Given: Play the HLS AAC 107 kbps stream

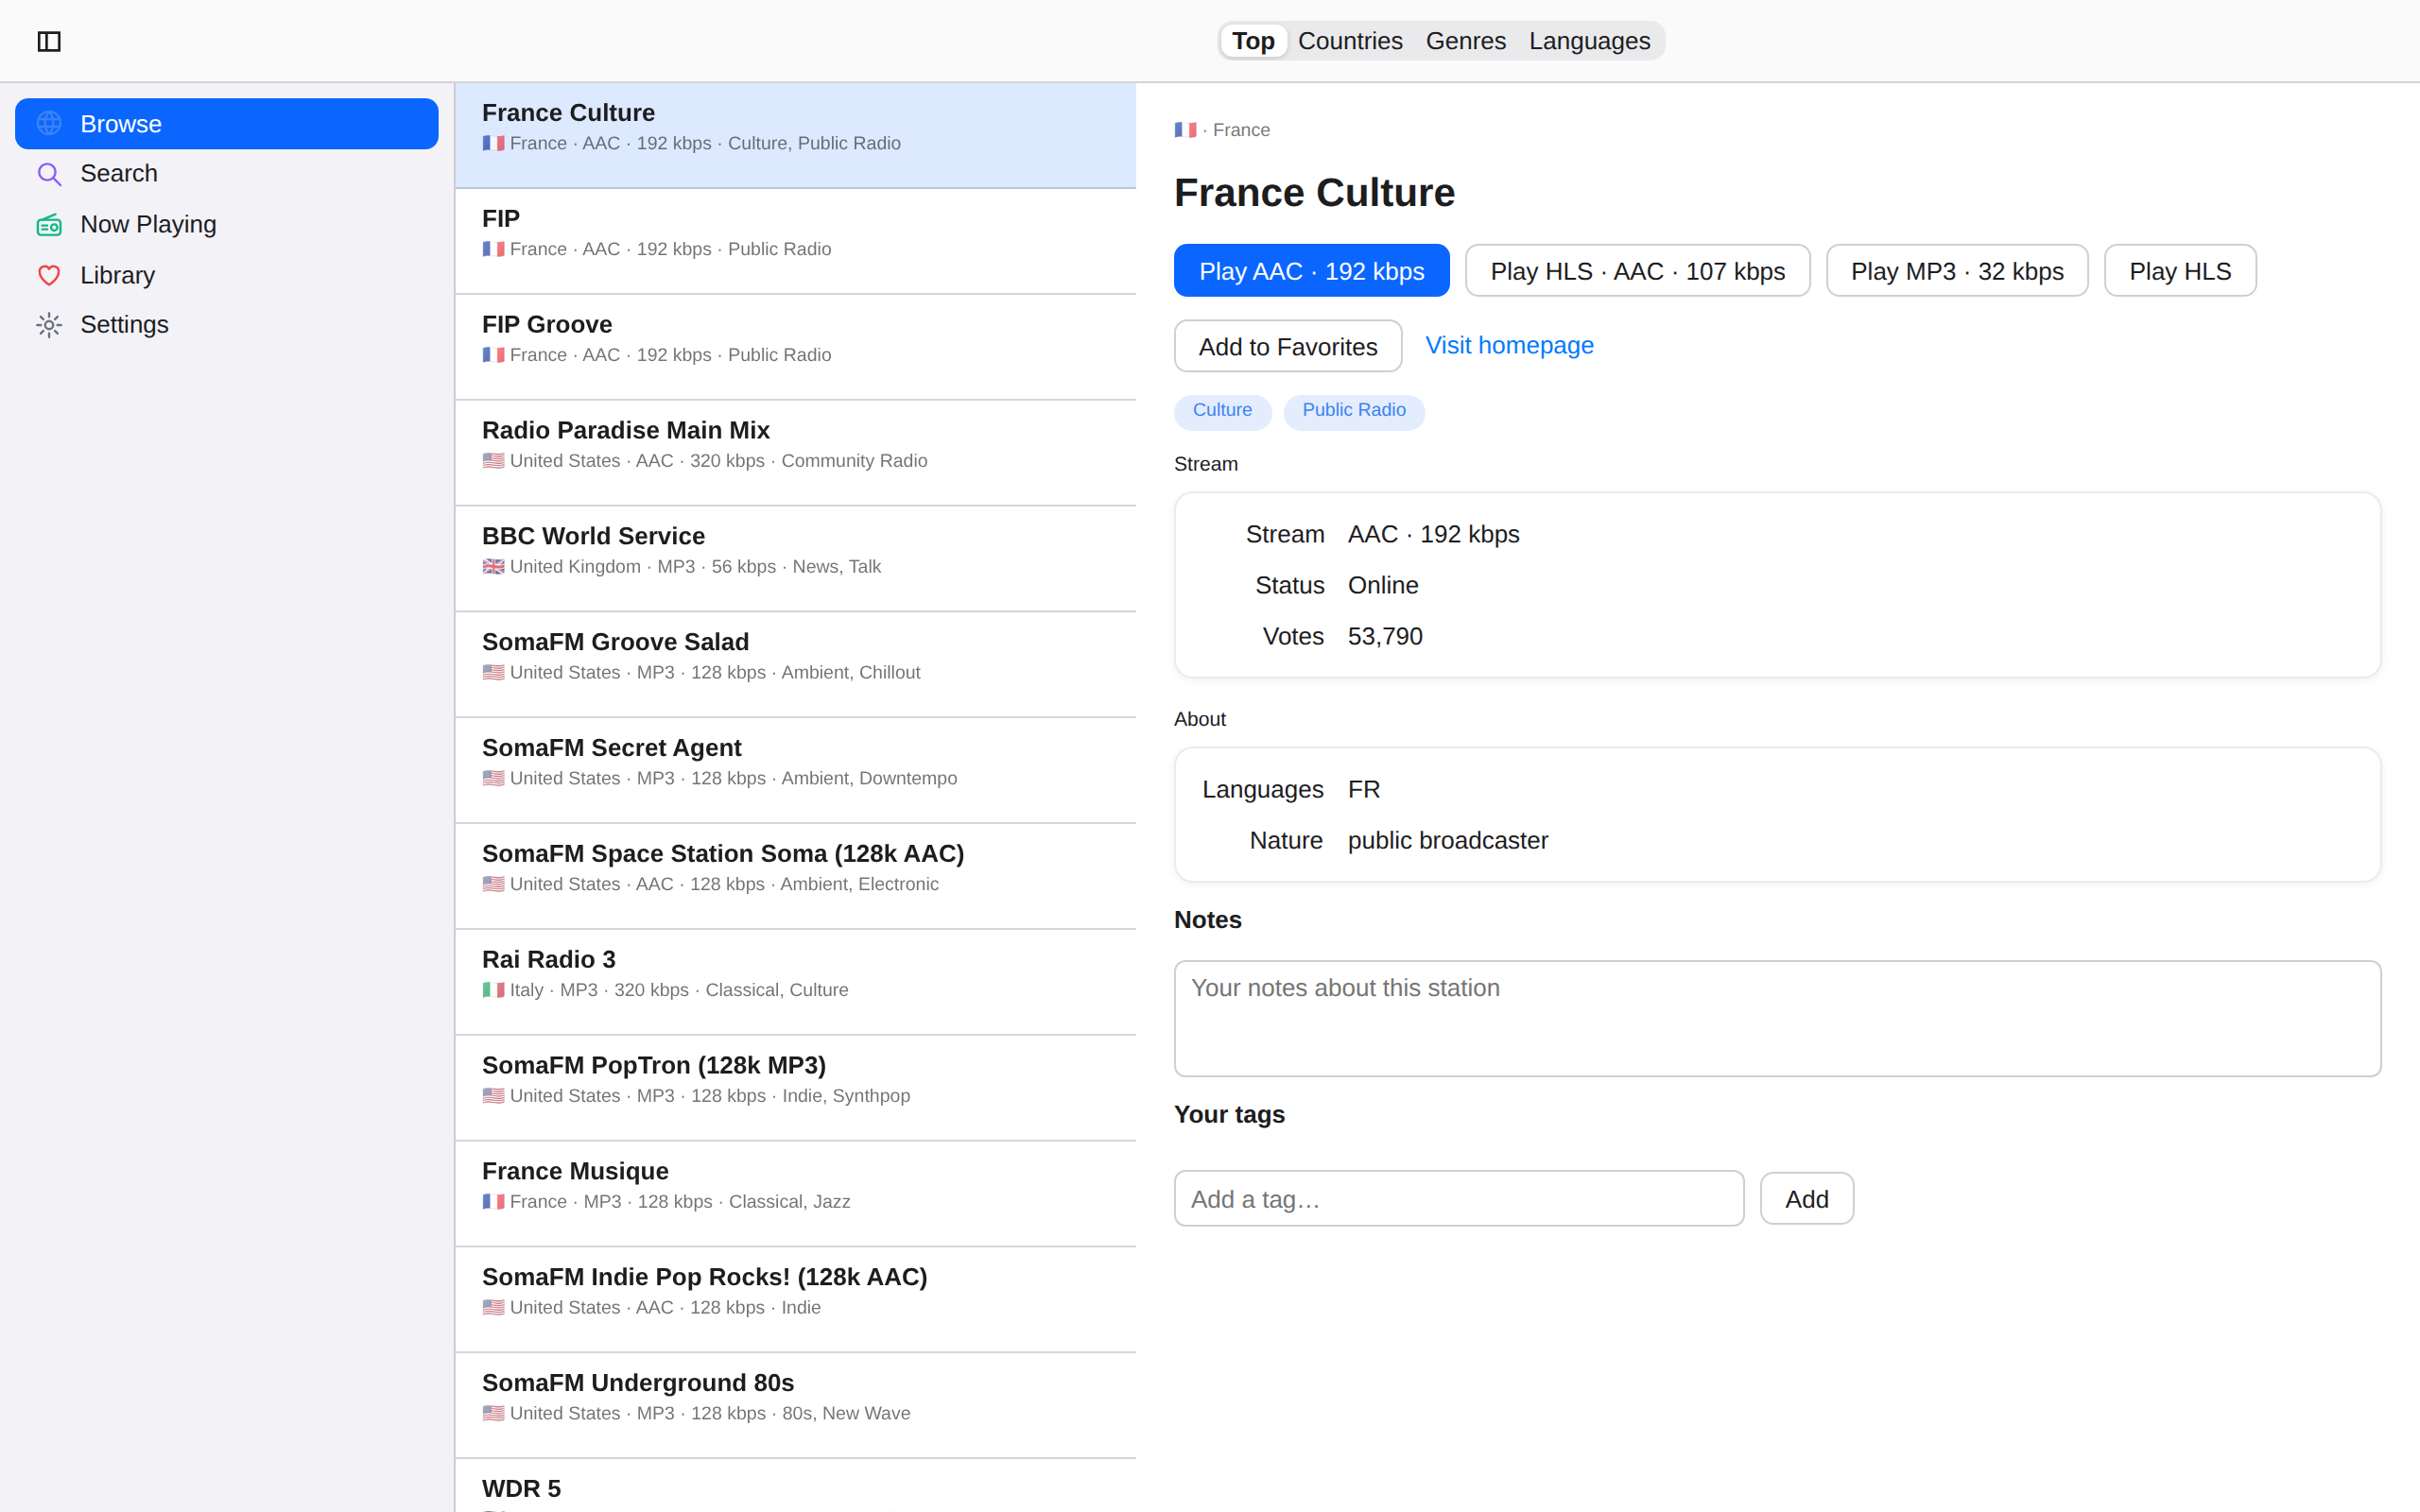Looking at the screenshot, I should click(1637, 271).
